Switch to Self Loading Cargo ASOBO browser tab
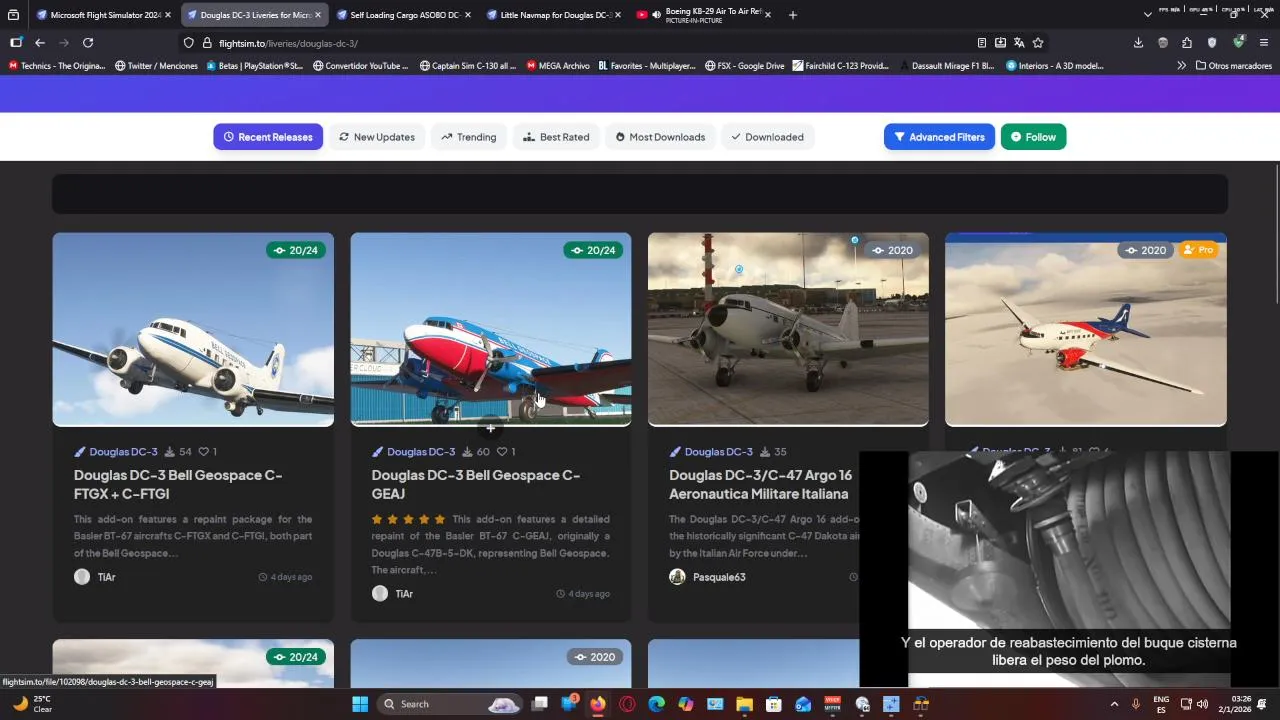The image size is (1280, 720). 404,15
